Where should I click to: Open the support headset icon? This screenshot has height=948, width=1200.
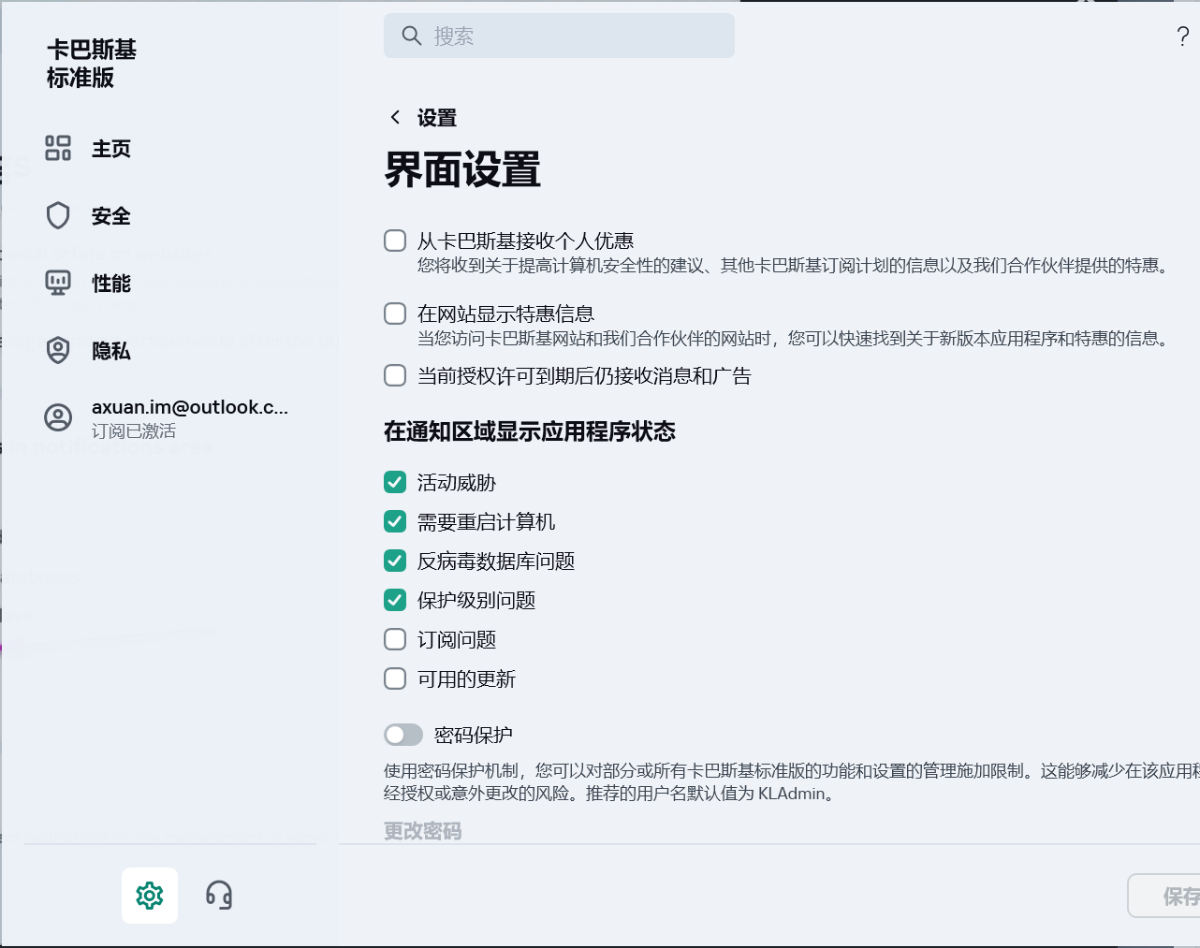coord(219,895)
